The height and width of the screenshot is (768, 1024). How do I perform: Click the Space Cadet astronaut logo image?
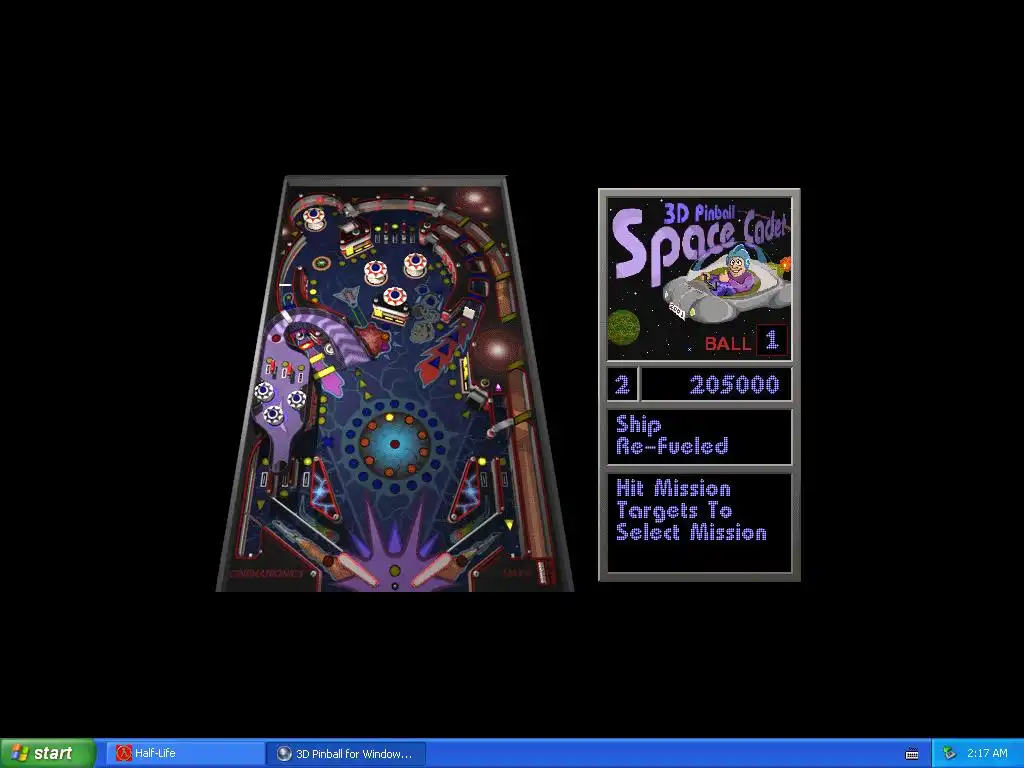(x=699, y=278)
